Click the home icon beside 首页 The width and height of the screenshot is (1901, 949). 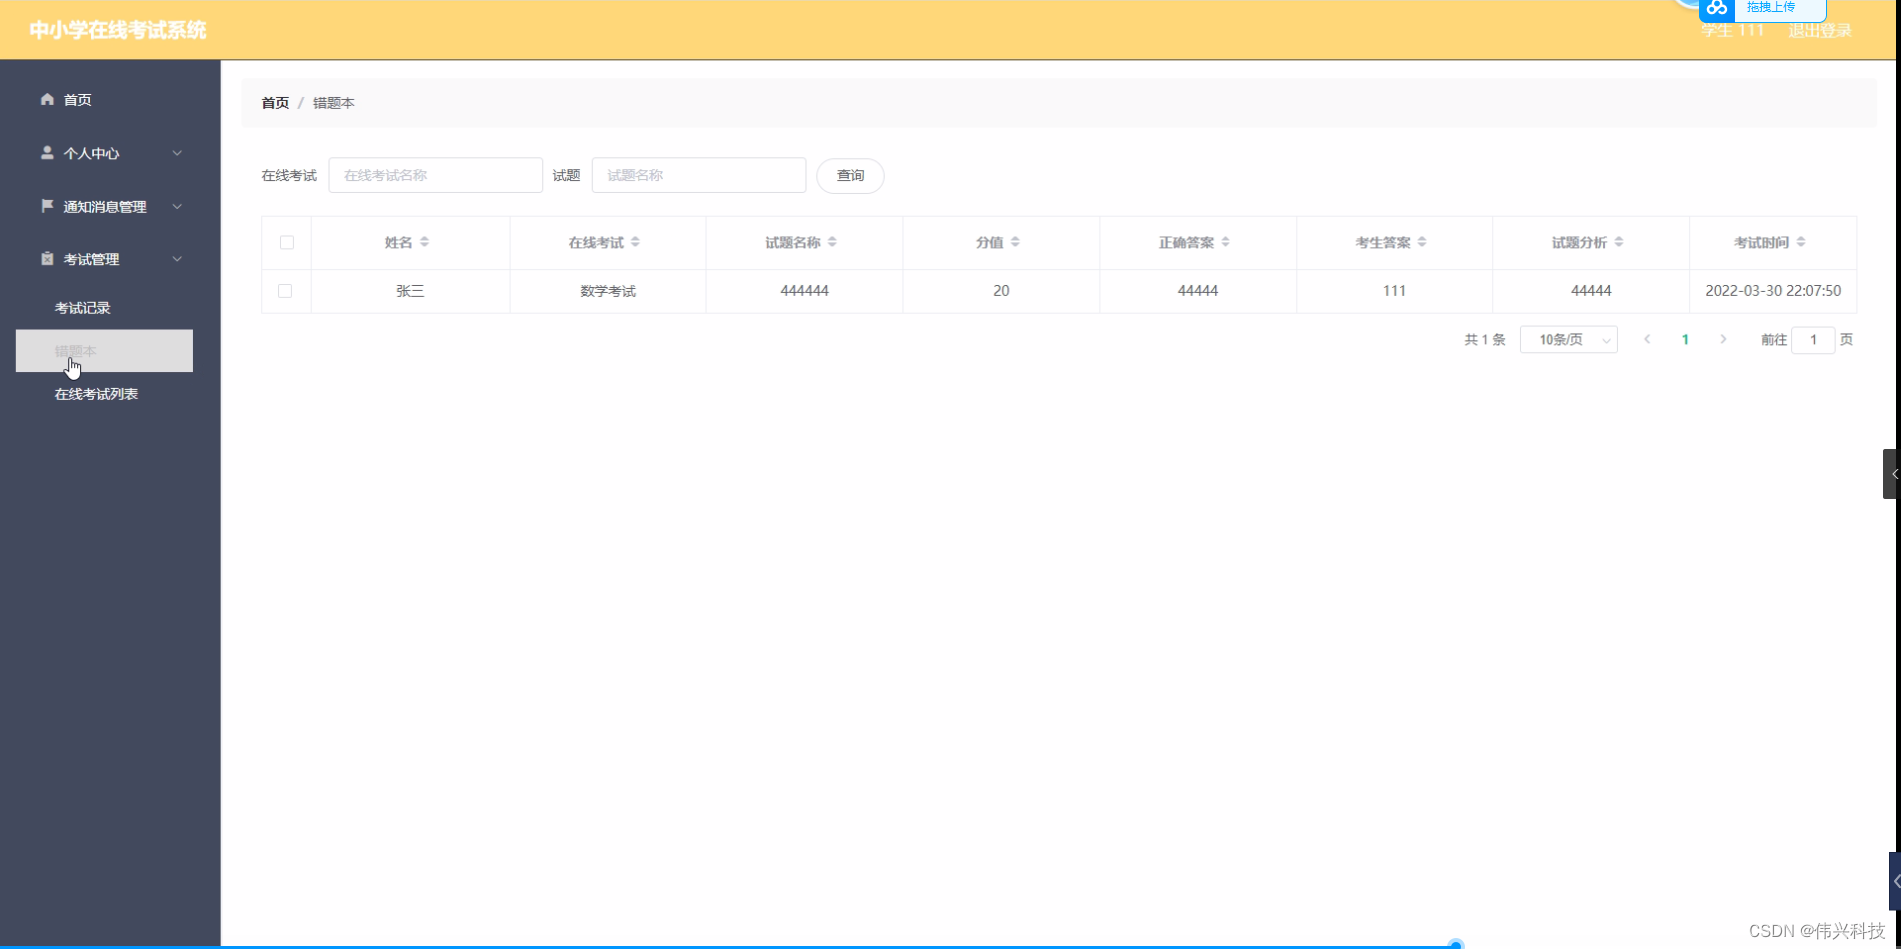point(46,99)
